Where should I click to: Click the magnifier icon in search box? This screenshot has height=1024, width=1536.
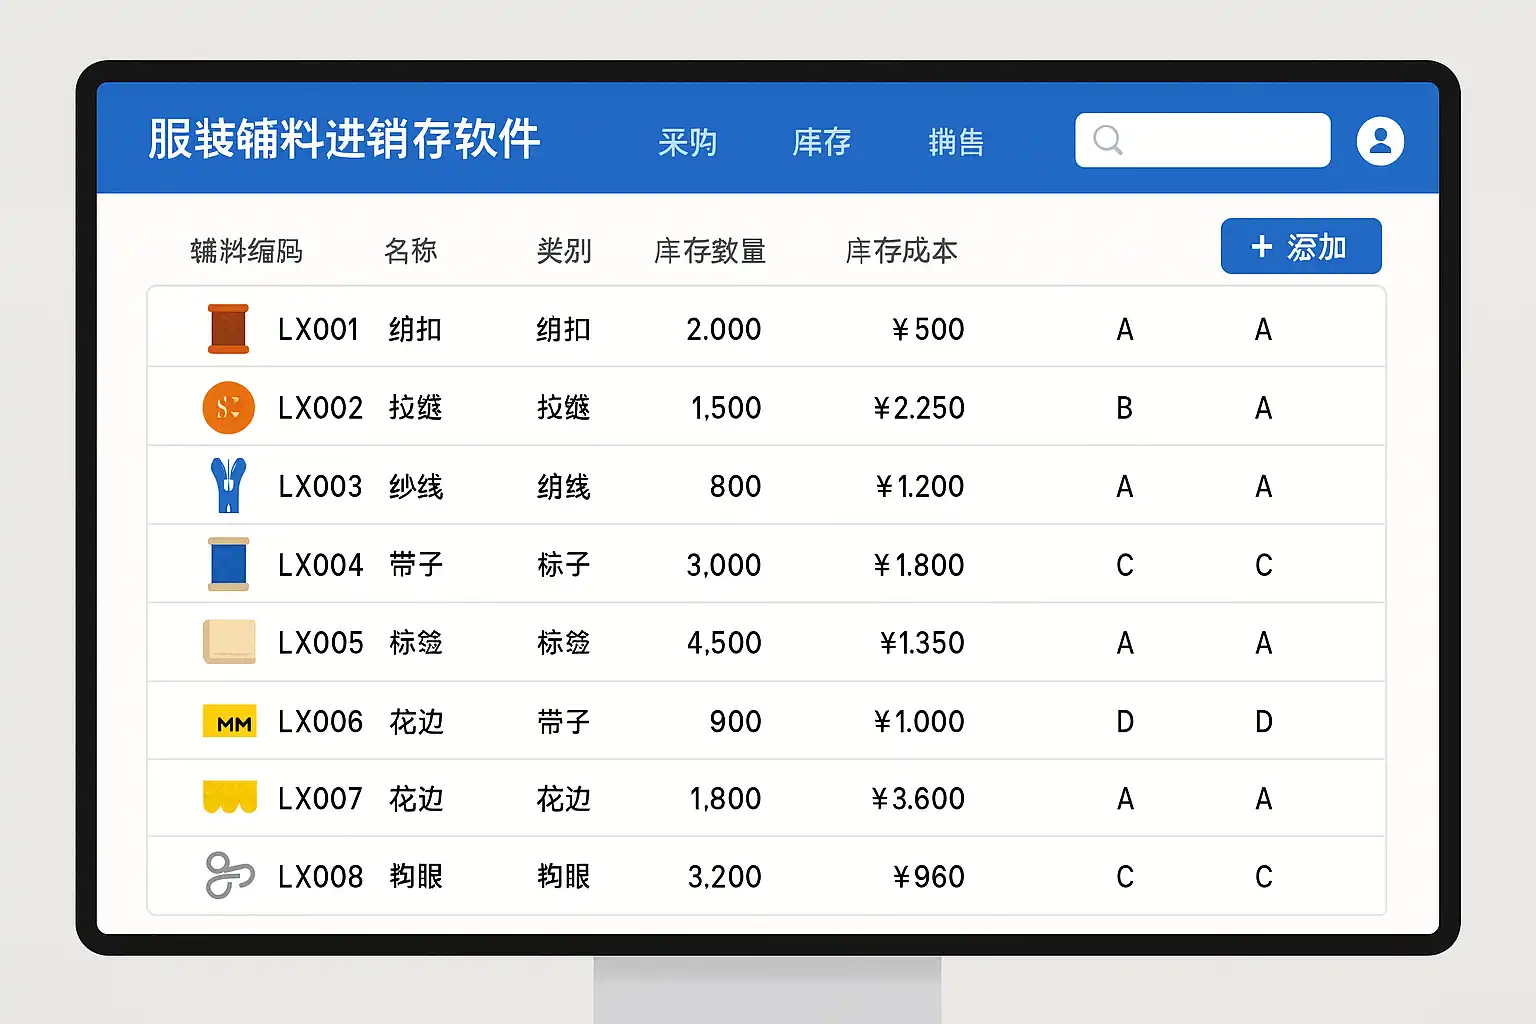(1107, 140)
